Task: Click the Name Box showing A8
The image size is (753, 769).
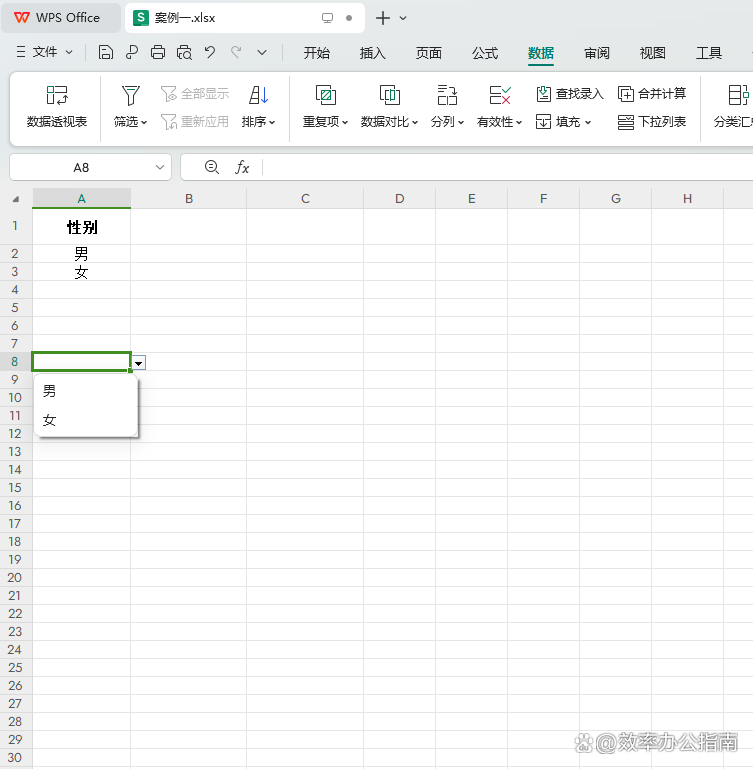Action: (81, 168)
